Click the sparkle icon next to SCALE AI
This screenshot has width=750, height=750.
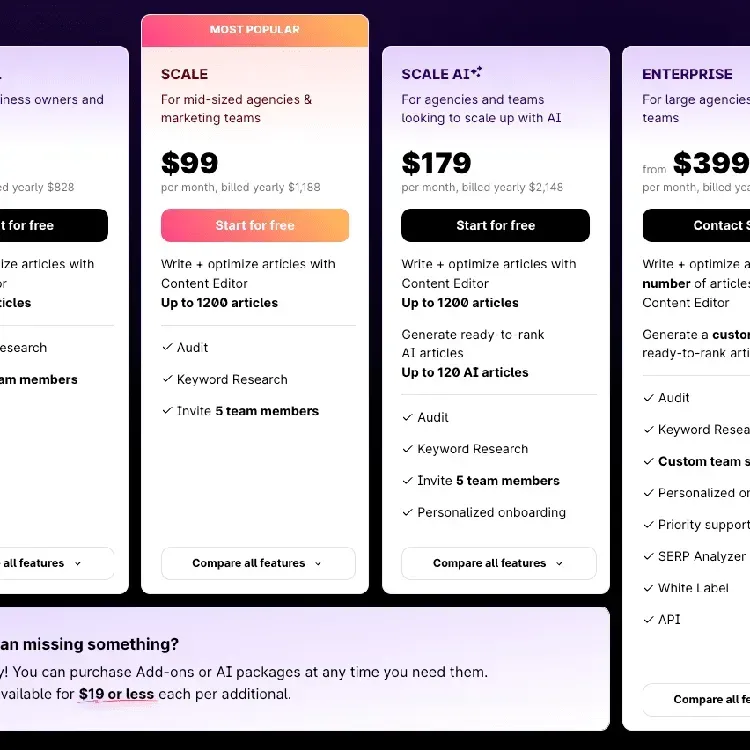(476, 72)
